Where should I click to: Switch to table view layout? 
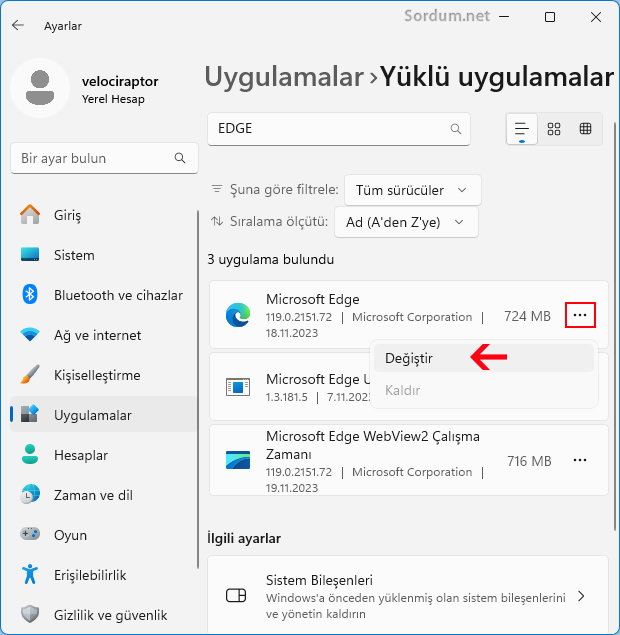click(x=585, y=129)
